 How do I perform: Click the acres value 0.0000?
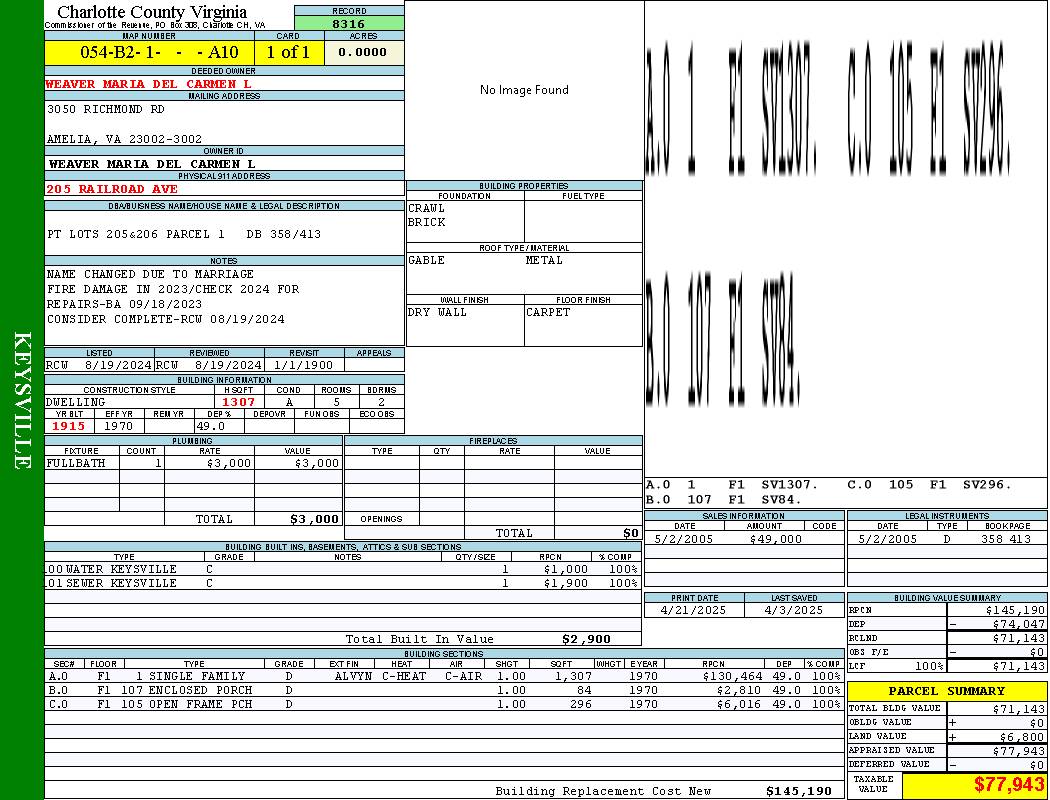tap(362, 52)
